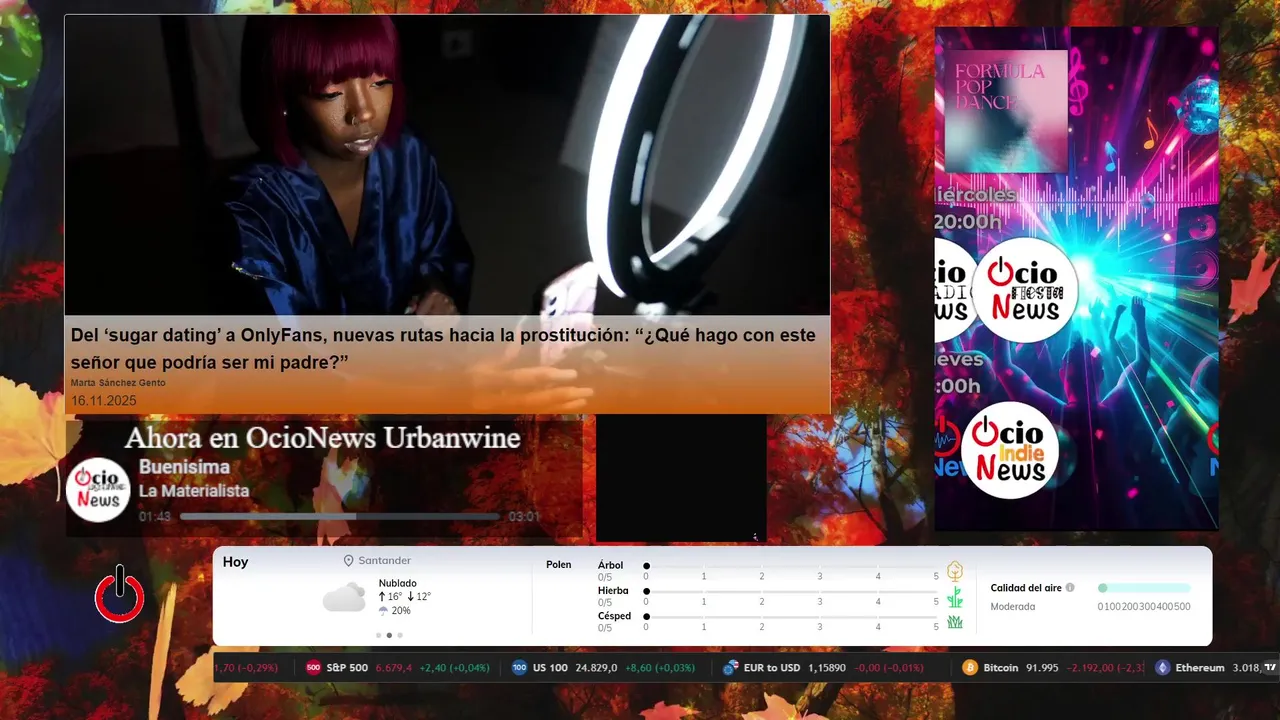Click the news article photo
Image resolution: width=1280 pixels, height=720 pixels.
(x=447, y=165)
